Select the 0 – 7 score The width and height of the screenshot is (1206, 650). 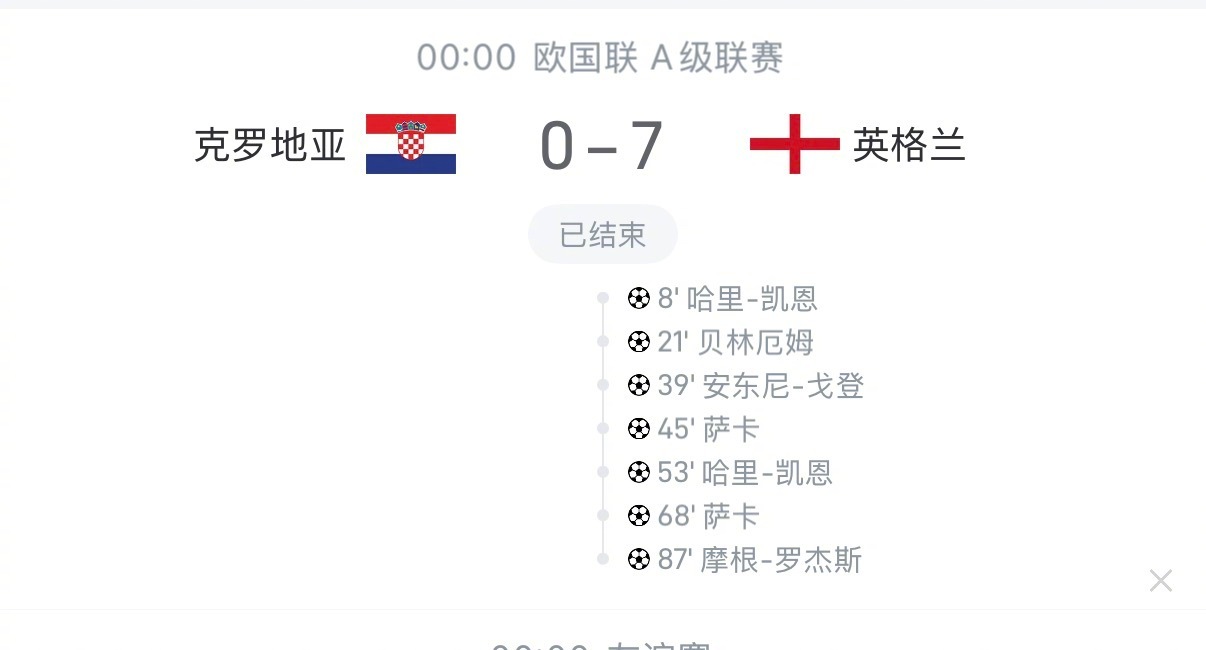[602, 145]
